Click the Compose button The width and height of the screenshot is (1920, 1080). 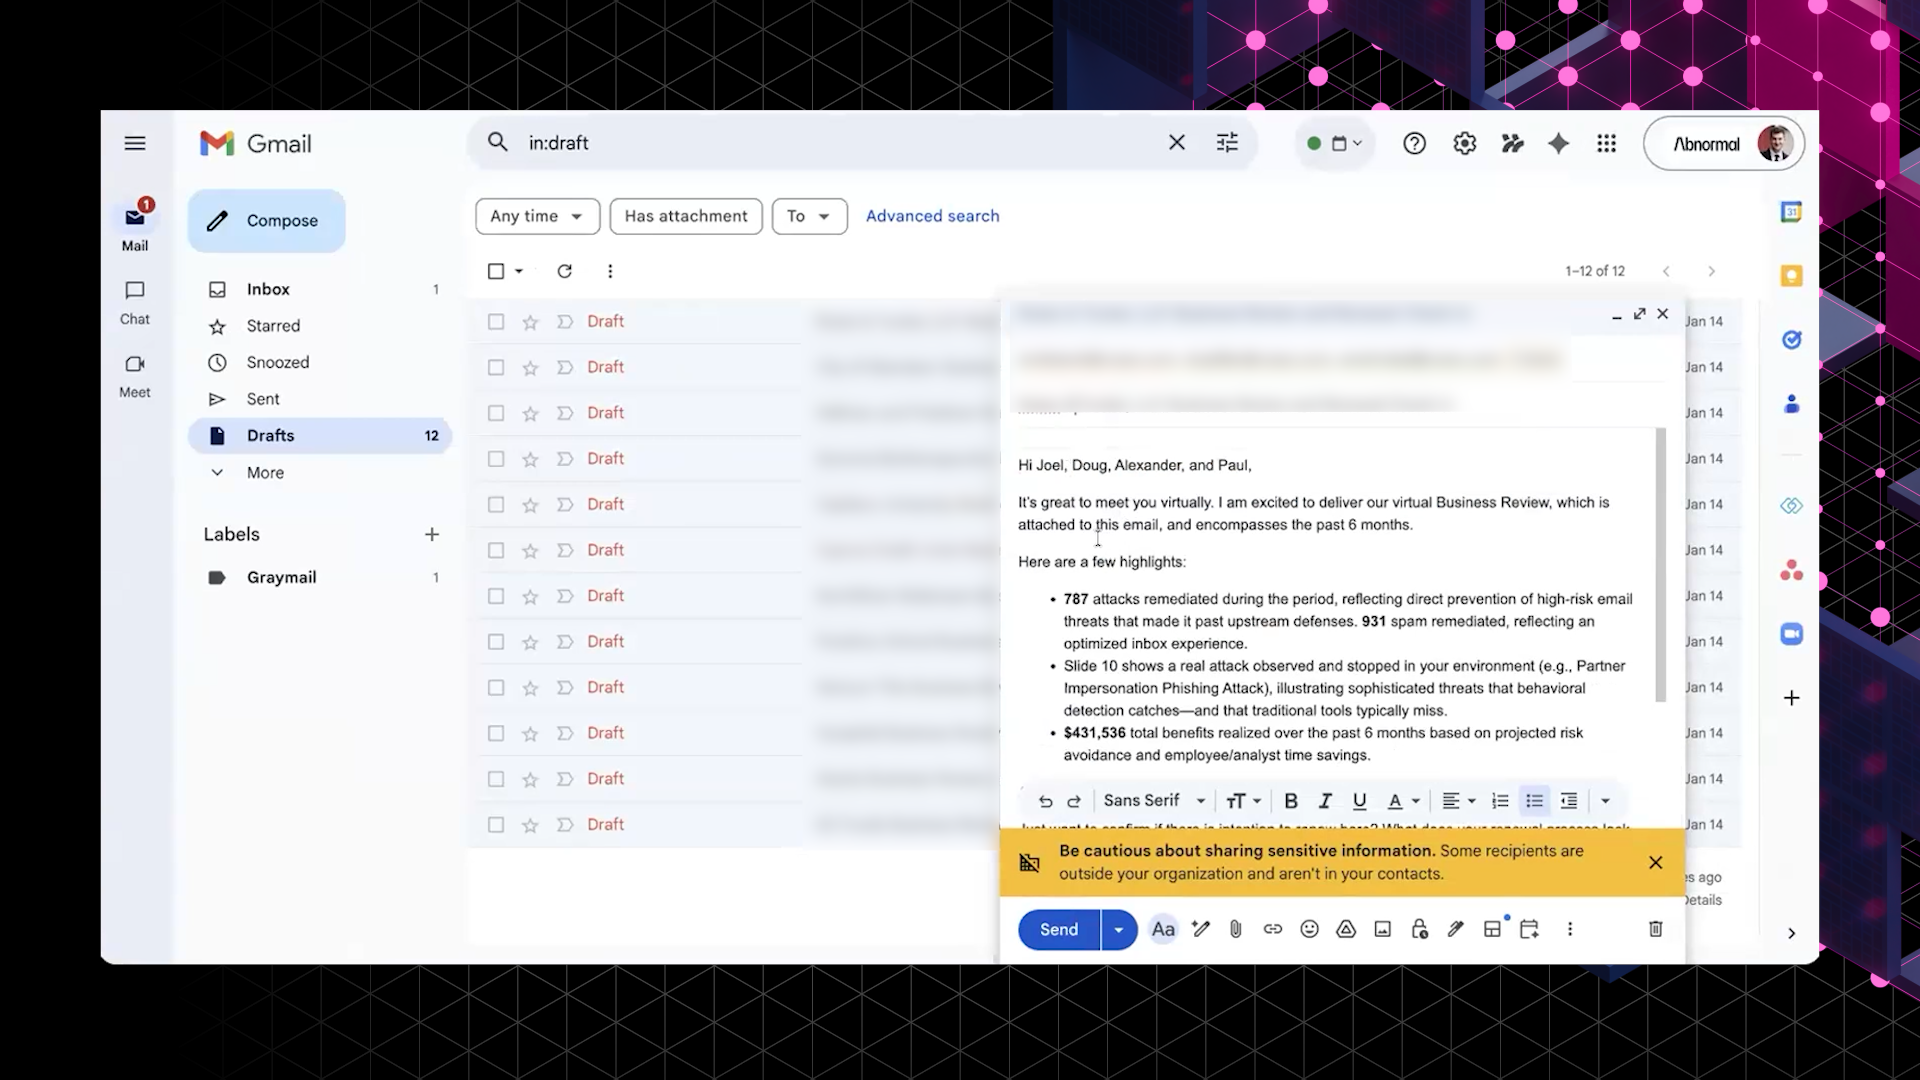click(266, 221)
